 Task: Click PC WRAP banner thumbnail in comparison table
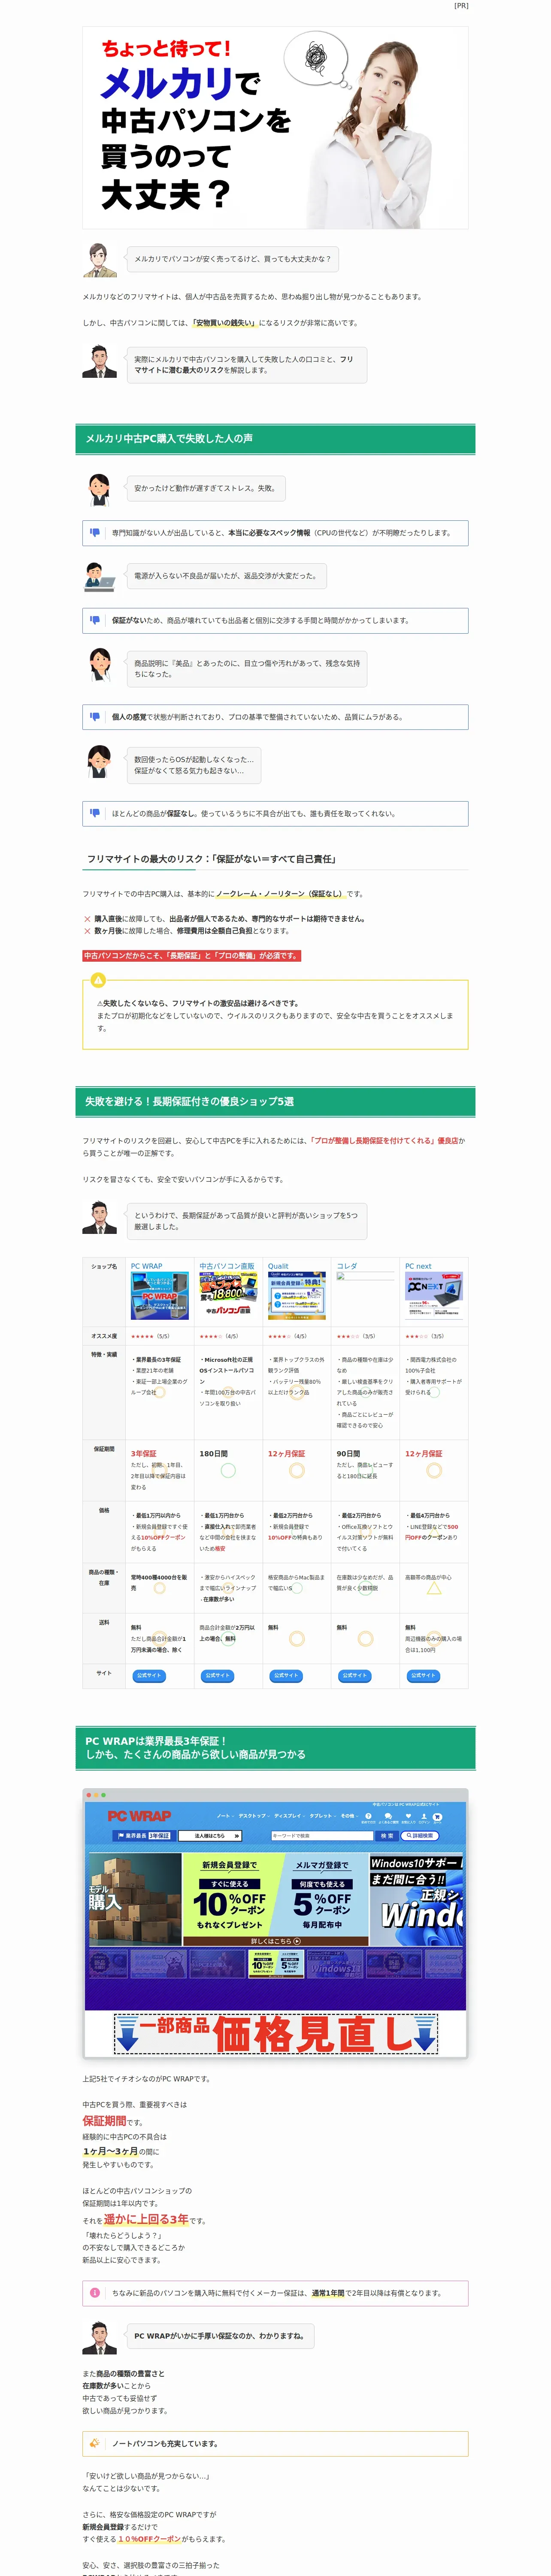pyautogui.click(x=160, y=1296)
